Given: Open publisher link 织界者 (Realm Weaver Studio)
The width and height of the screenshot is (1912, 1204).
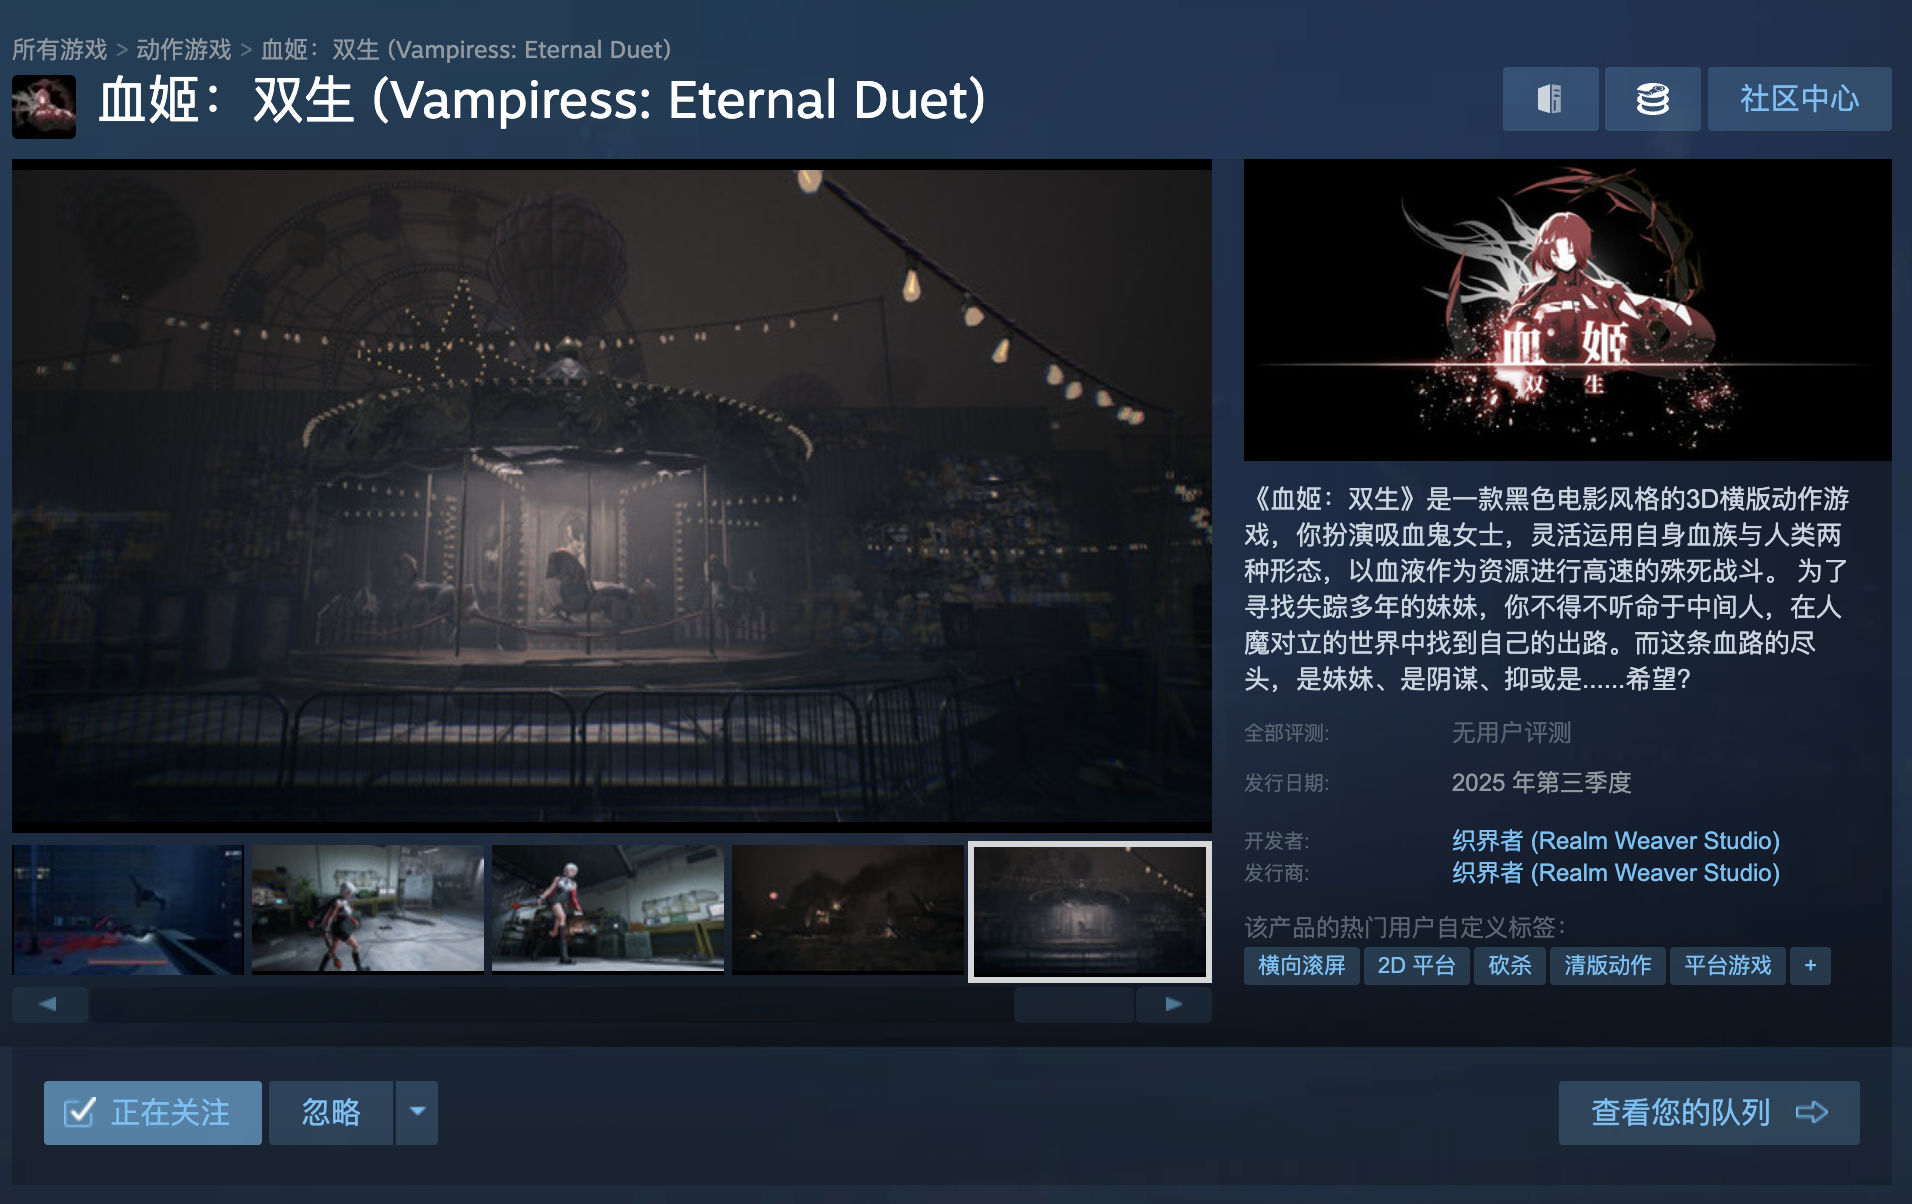Looking at the screenshot, I should (x=1615, y=872).
